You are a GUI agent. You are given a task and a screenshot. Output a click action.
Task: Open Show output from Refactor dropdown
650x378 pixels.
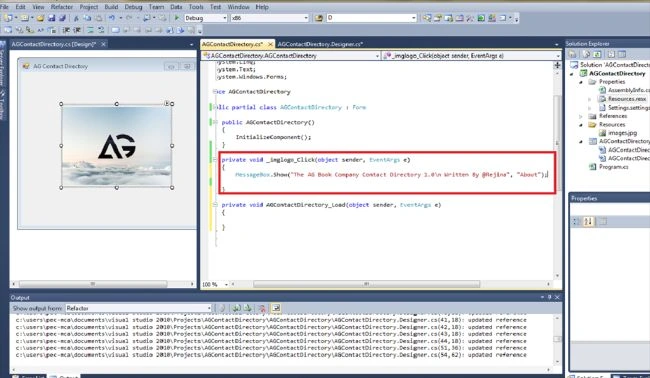coord(139,308)
